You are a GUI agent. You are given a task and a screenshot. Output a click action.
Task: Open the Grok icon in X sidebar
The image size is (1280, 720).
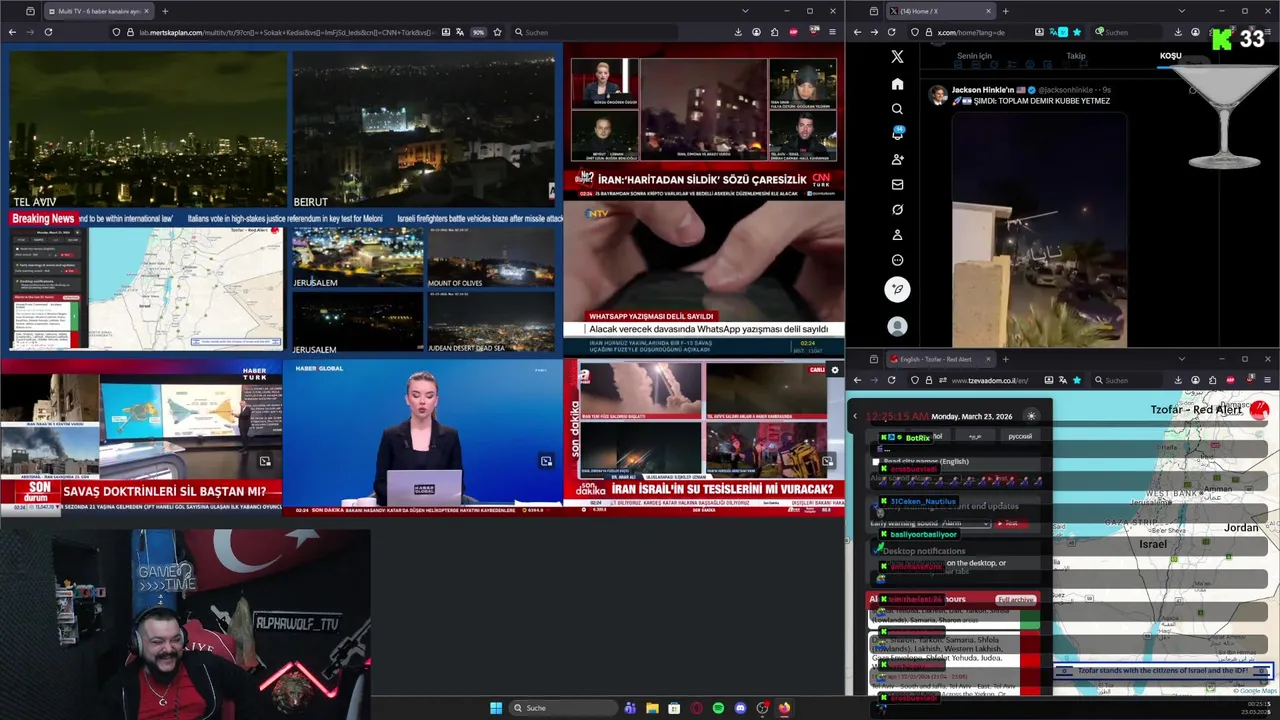(897, 210)
